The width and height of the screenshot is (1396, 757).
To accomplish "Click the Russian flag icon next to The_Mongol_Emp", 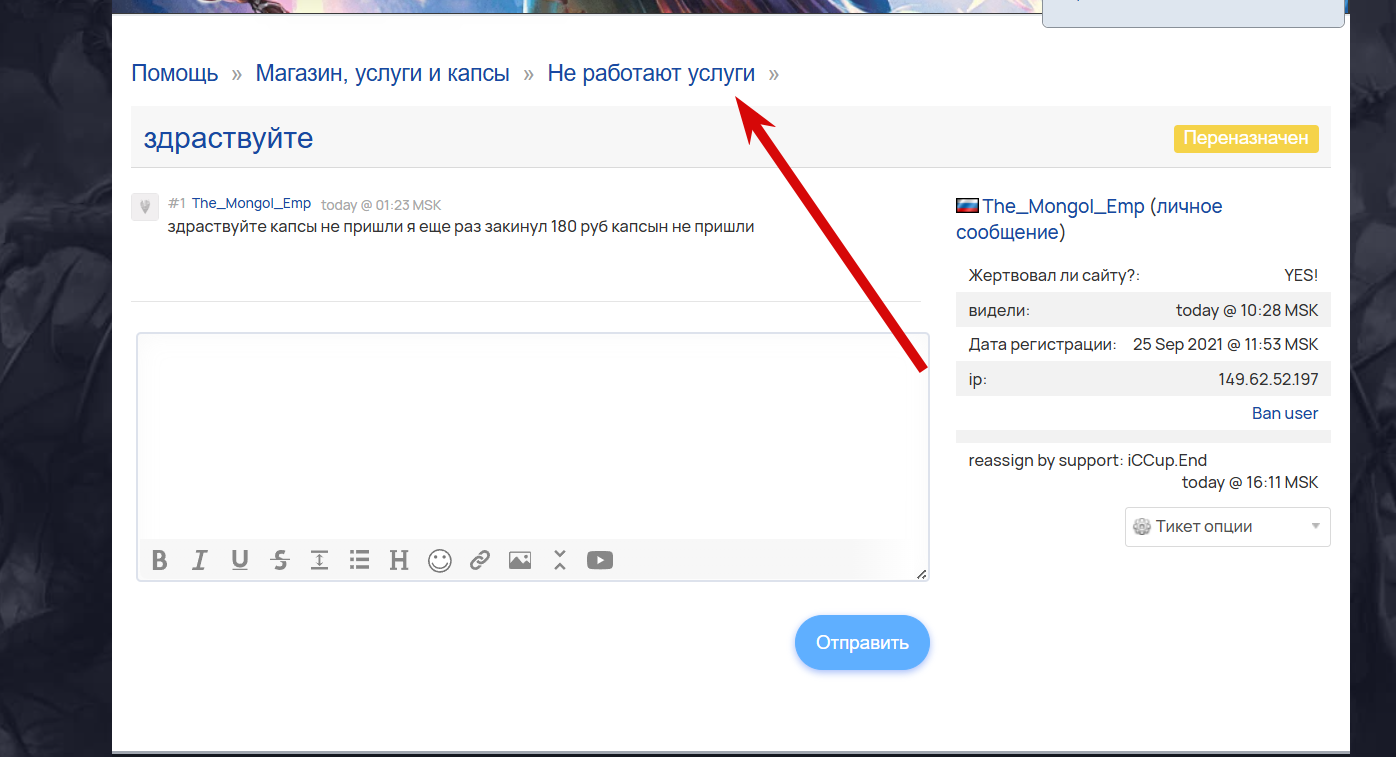I will click(967, 206).
